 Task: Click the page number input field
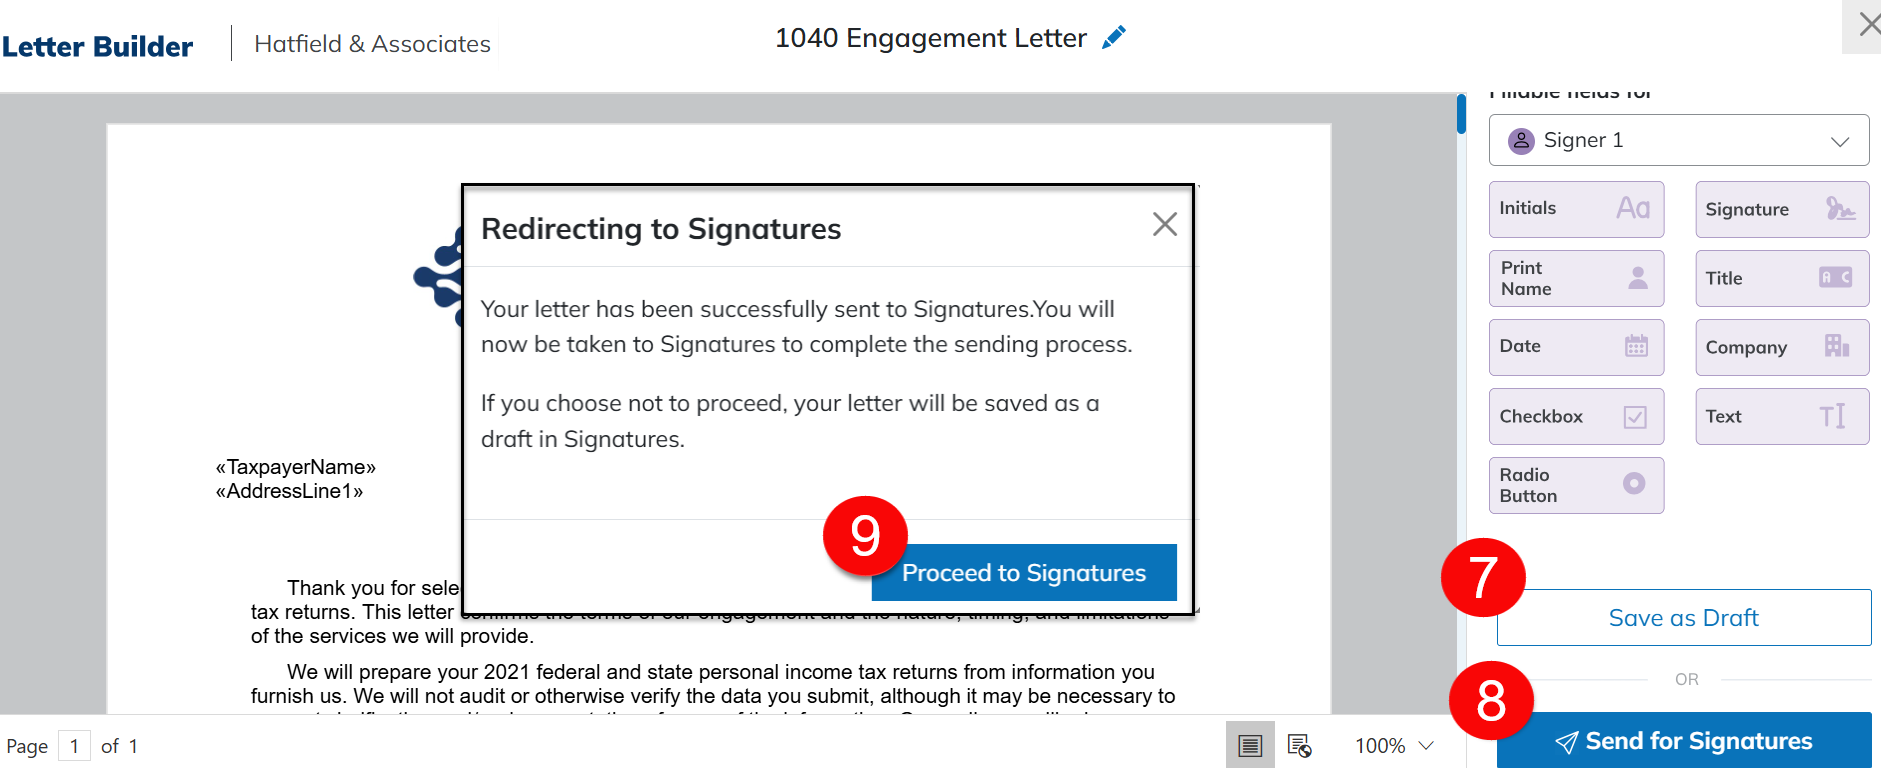(74, 746)
